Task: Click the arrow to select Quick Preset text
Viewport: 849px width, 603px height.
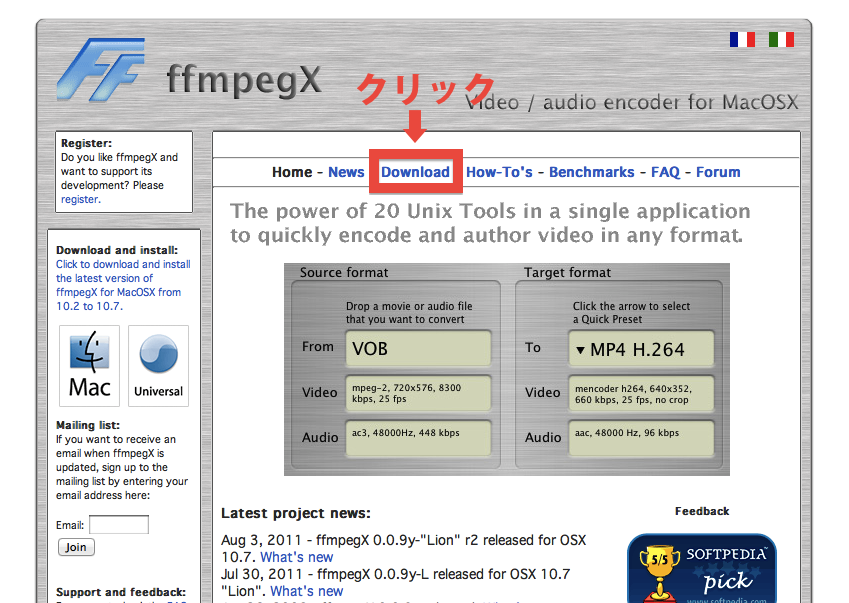Action: pos(631,313)
